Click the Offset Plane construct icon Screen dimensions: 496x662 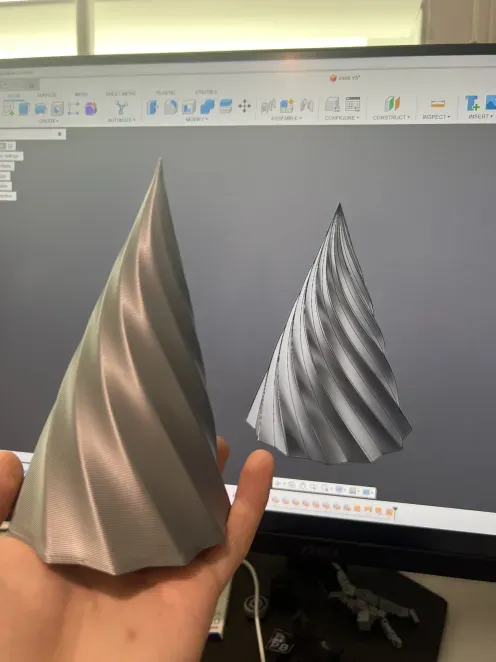click(392, 104)
